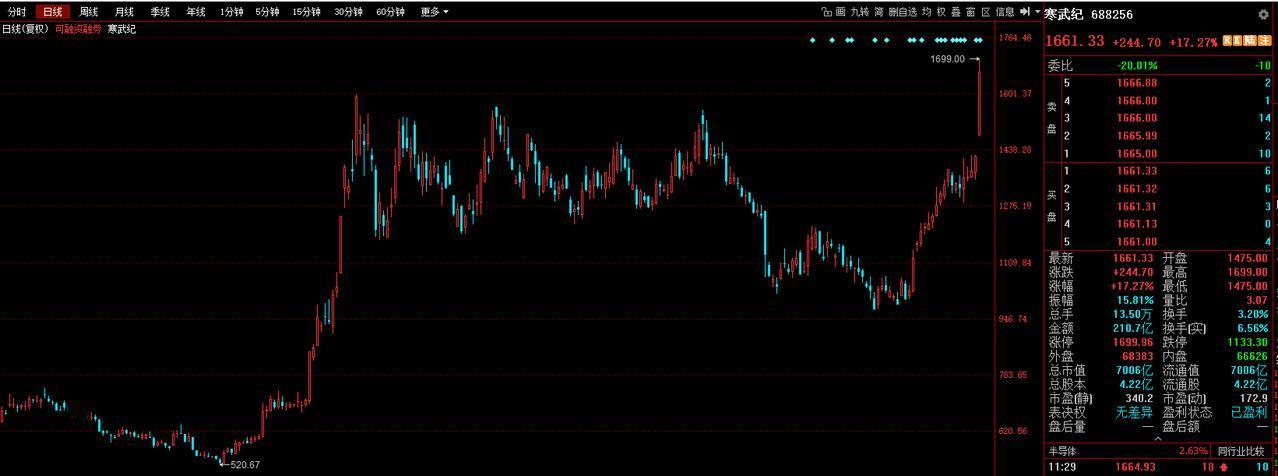Show the 30分钟 chart period
This screenshot has height=476, width=1278.
pos(348,12)
